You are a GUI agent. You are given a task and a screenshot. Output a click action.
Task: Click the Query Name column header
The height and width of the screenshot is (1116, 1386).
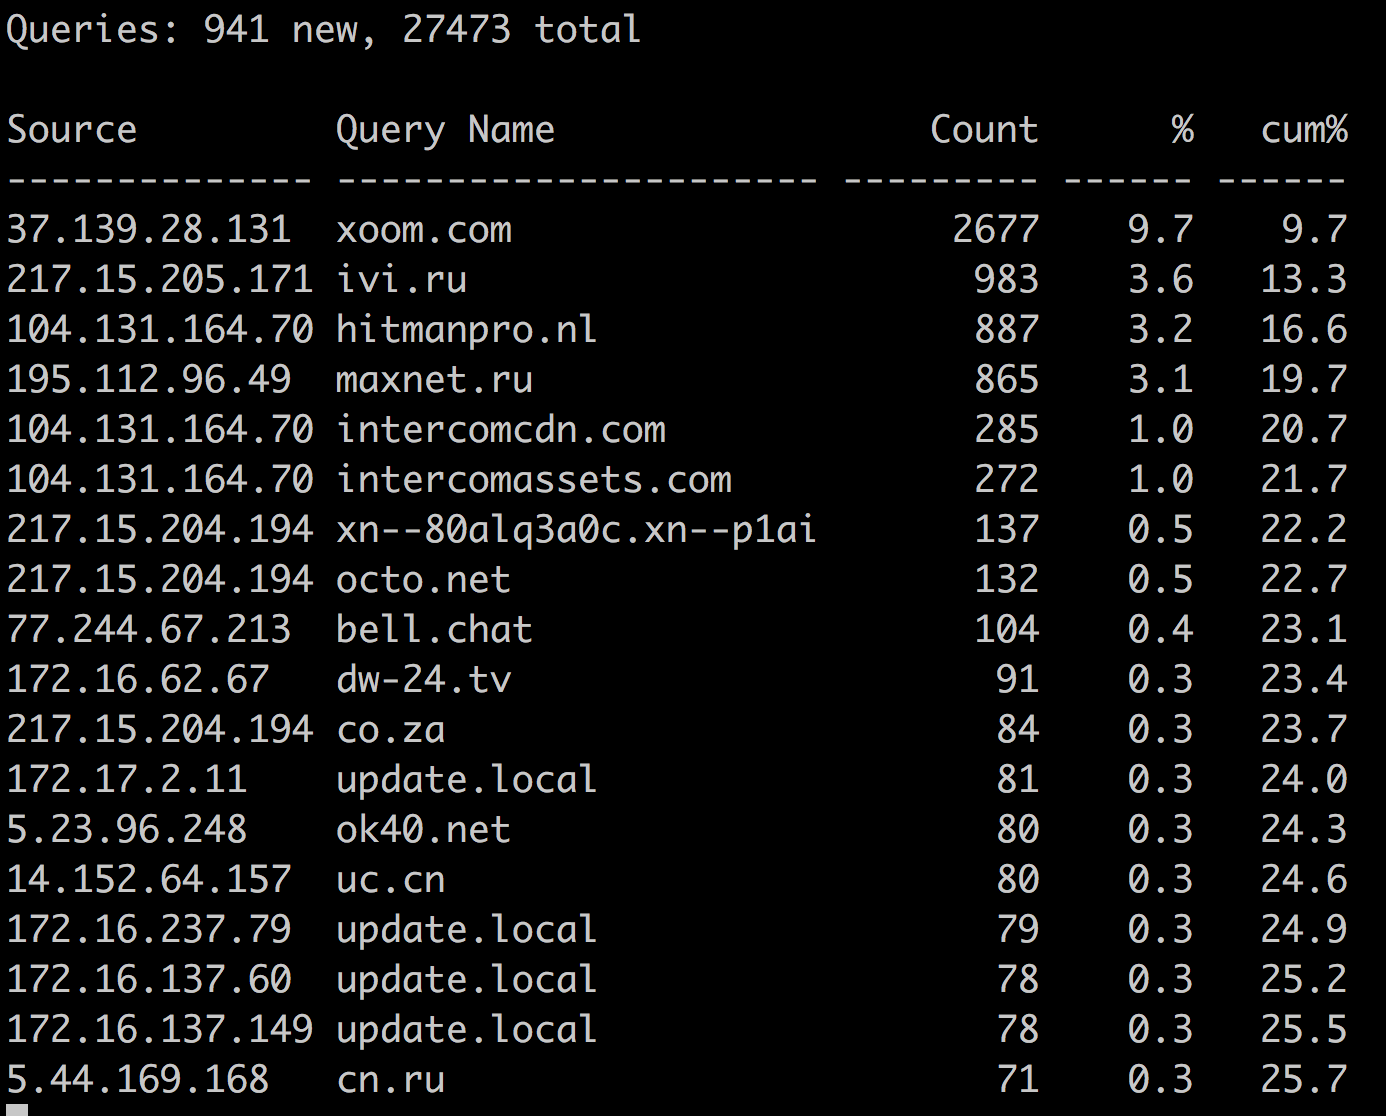click(445, 130)
